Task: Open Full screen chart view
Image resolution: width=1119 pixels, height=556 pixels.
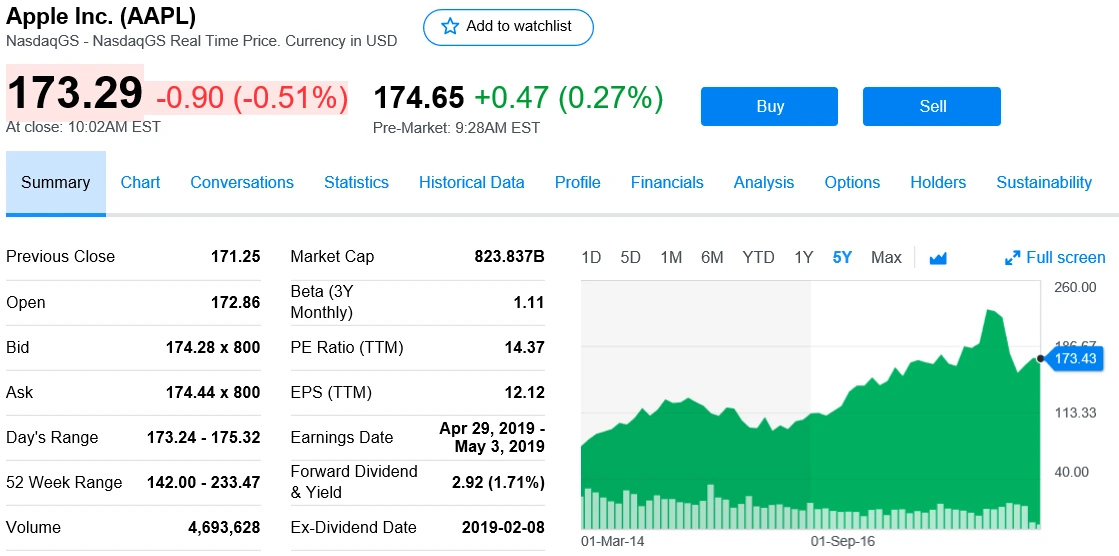Action: click(x=1055, y=258)
